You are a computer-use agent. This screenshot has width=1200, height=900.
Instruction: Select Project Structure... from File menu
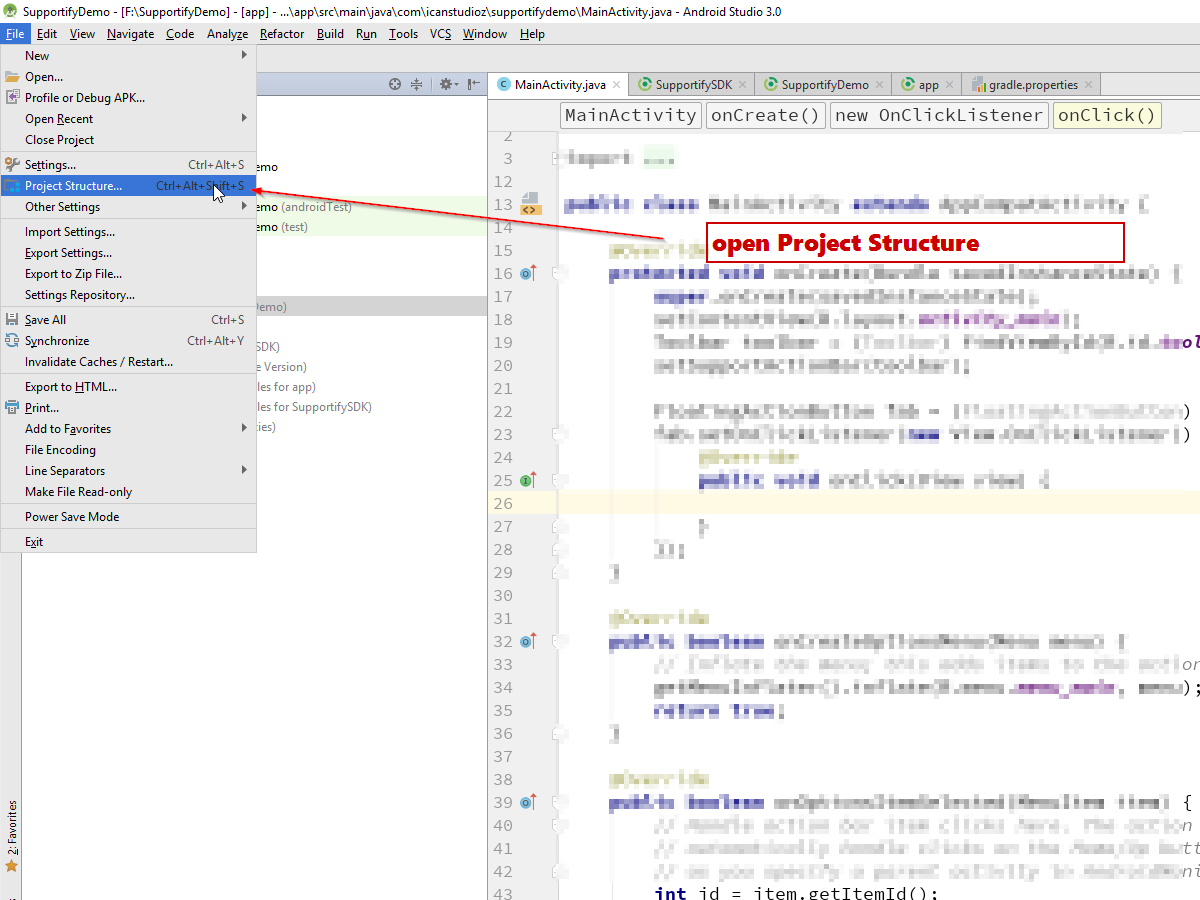[128, 186]
